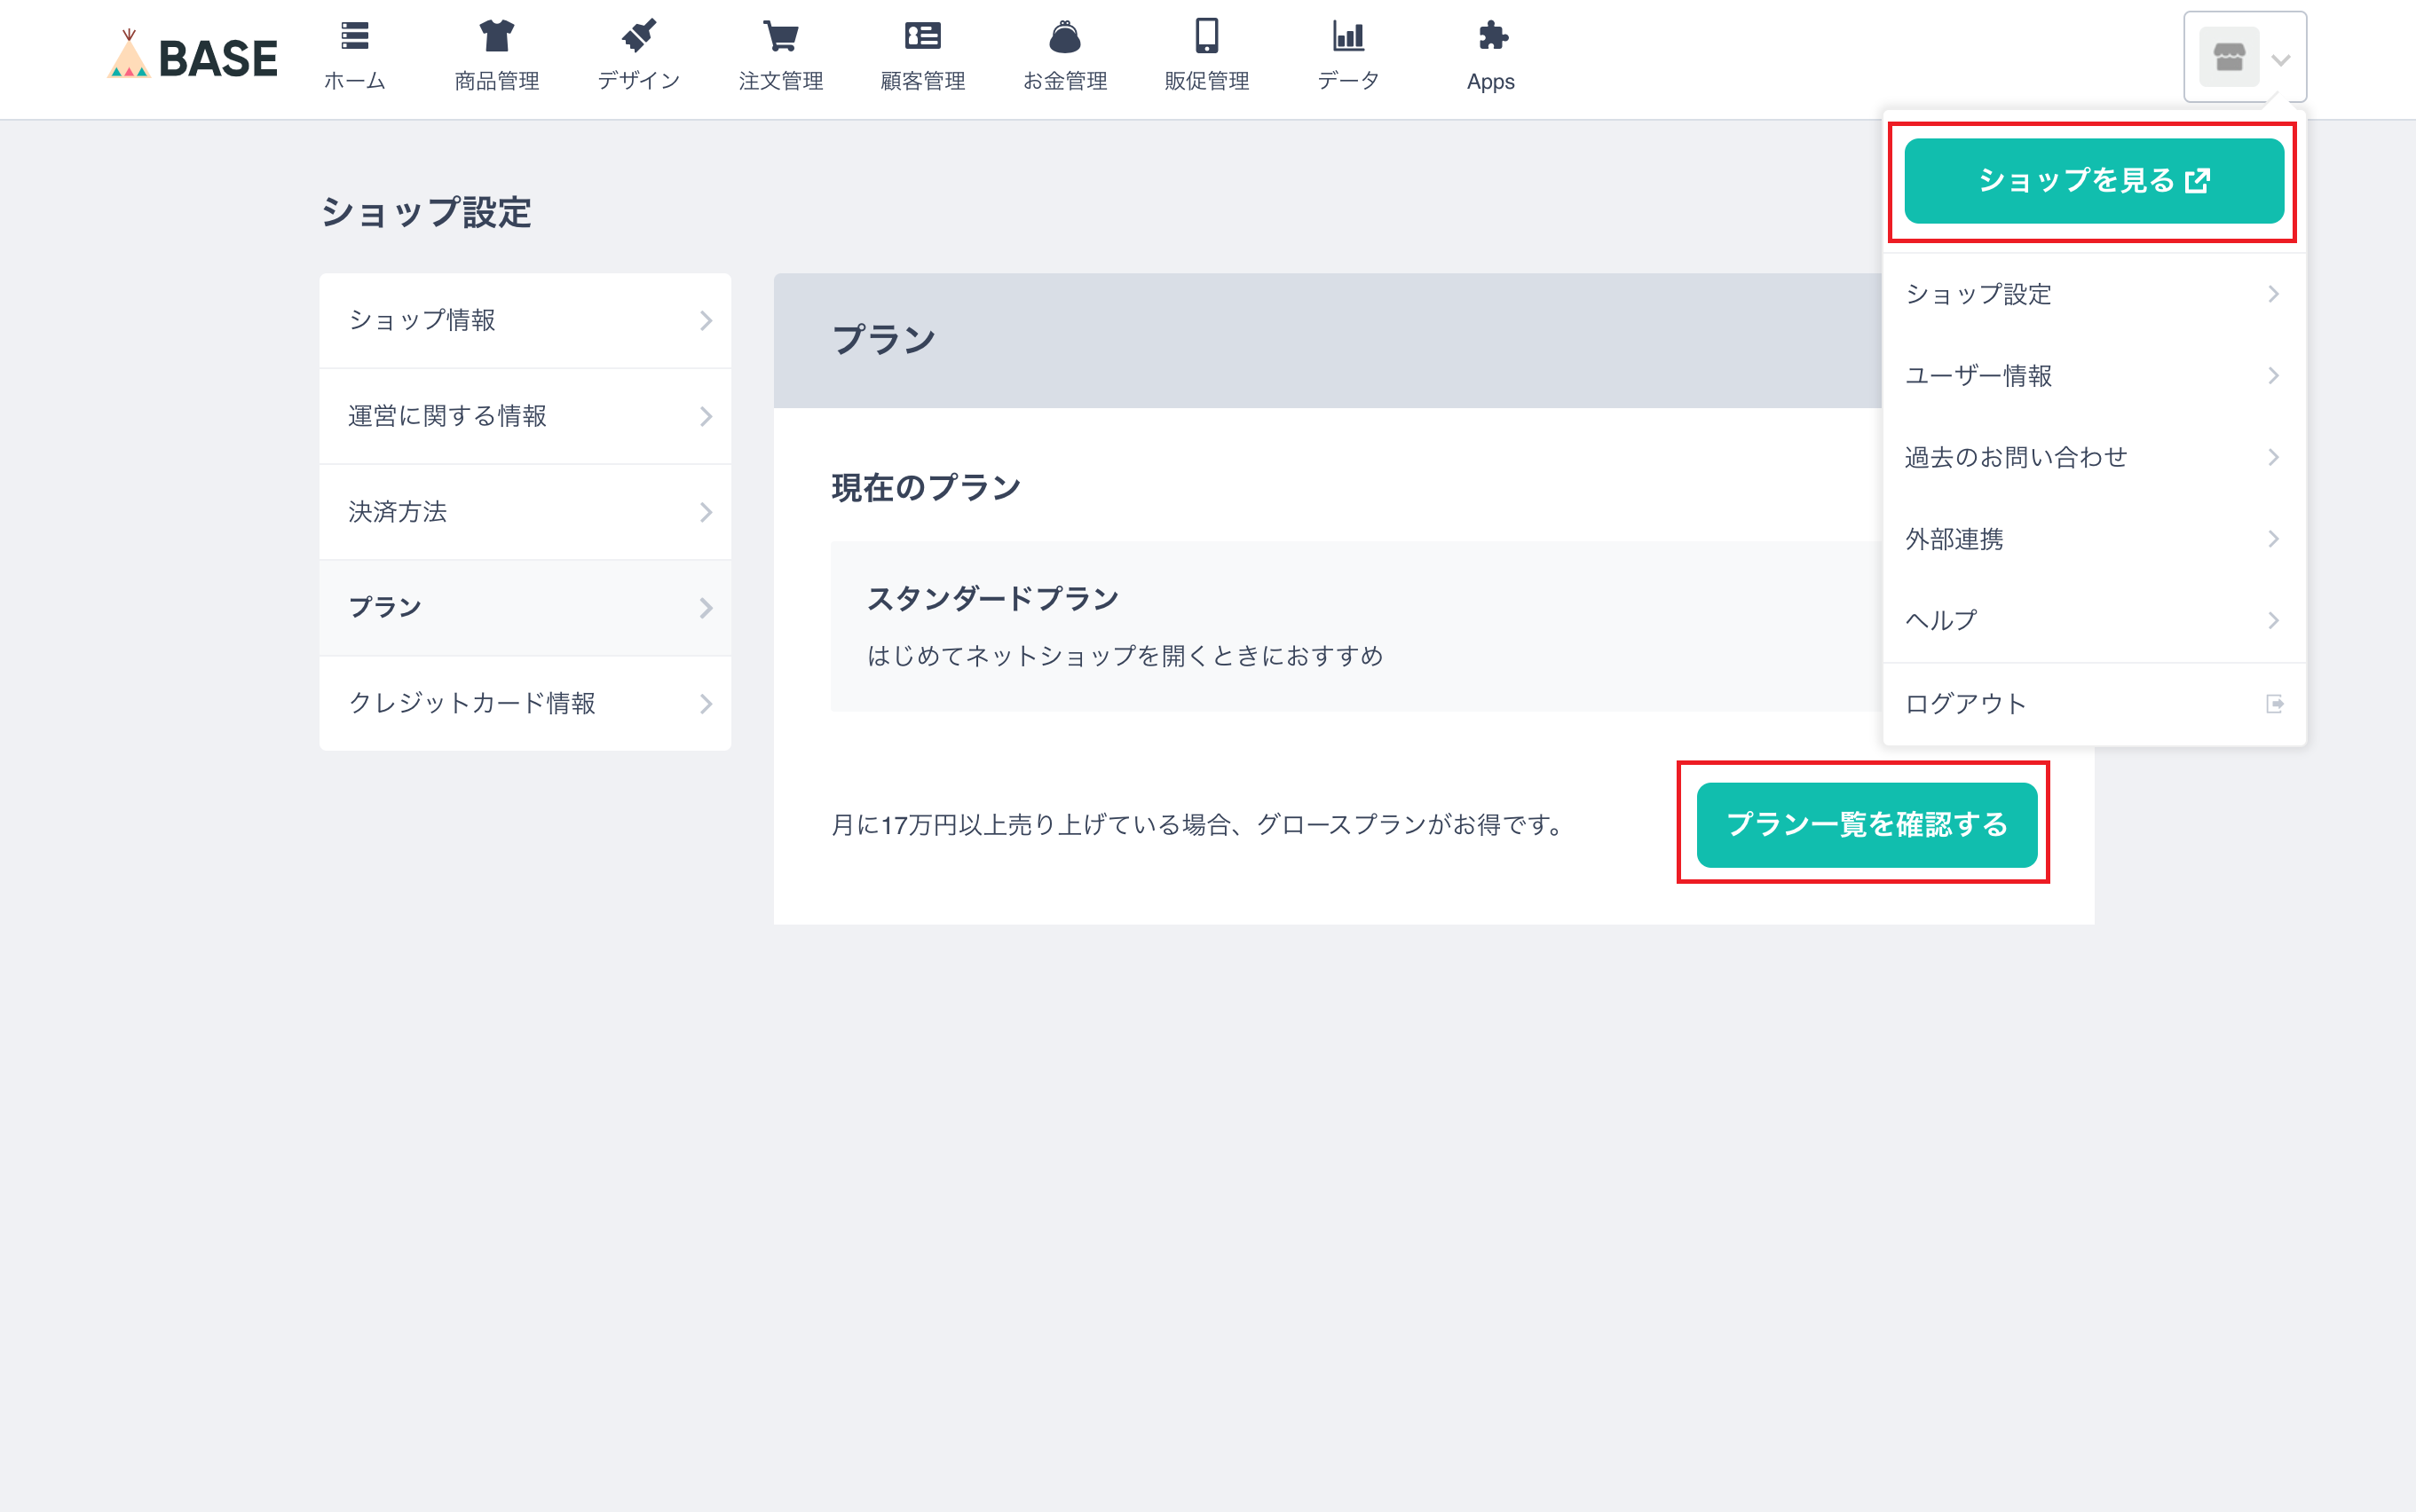
Task: Click chevron beside ヘルプ in account menu
Action: click(x=2273, y=621)
